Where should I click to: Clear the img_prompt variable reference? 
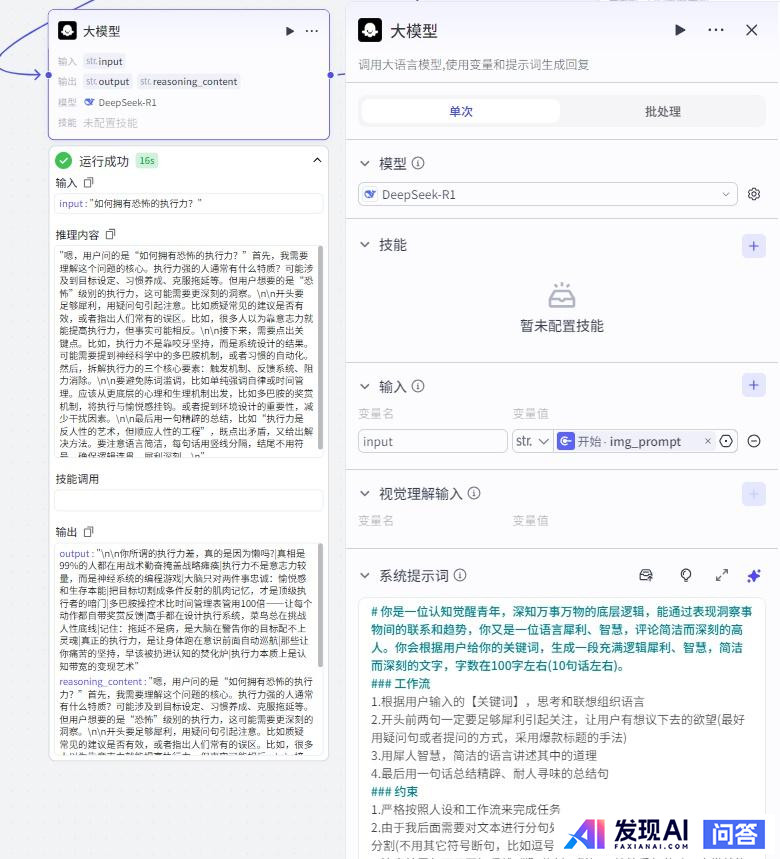(x=708, y=441)
